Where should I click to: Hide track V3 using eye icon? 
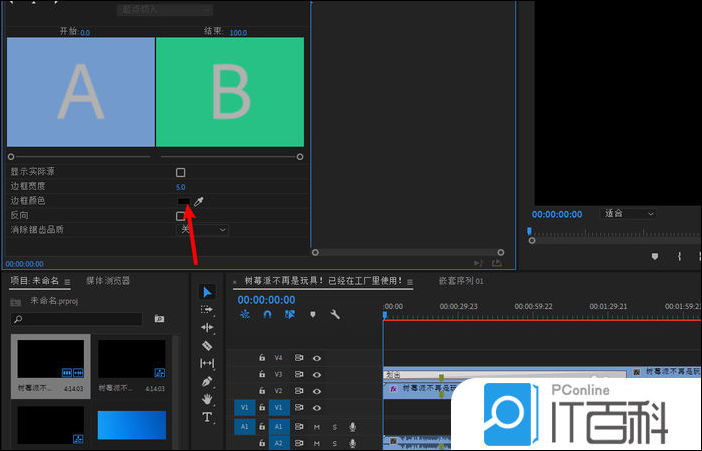coord(317,374)
